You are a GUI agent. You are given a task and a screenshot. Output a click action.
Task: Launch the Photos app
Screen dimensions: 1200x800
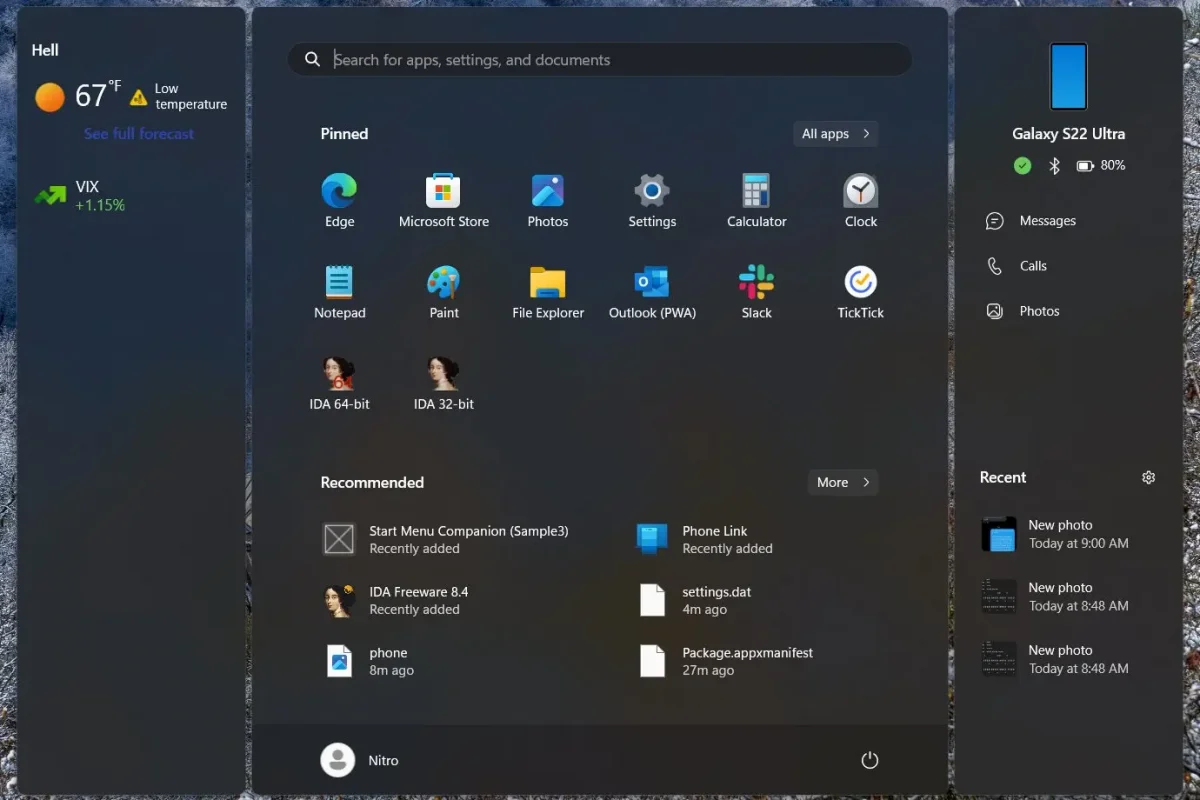(x=547, y=197)
